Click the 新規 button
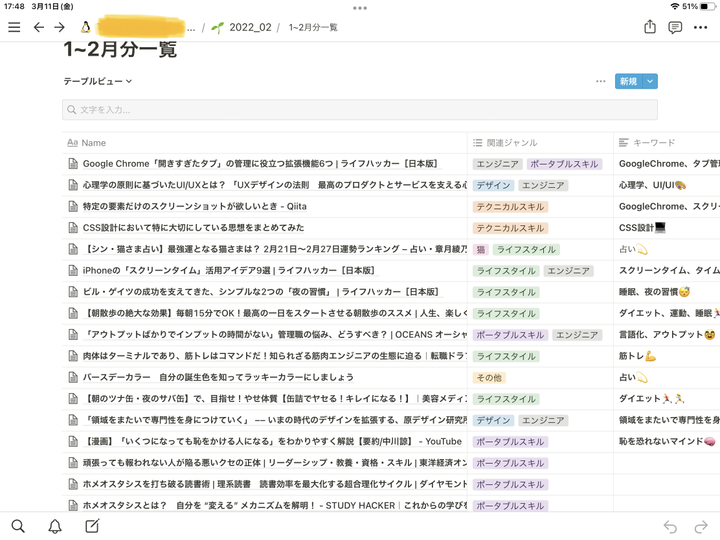 628,81
